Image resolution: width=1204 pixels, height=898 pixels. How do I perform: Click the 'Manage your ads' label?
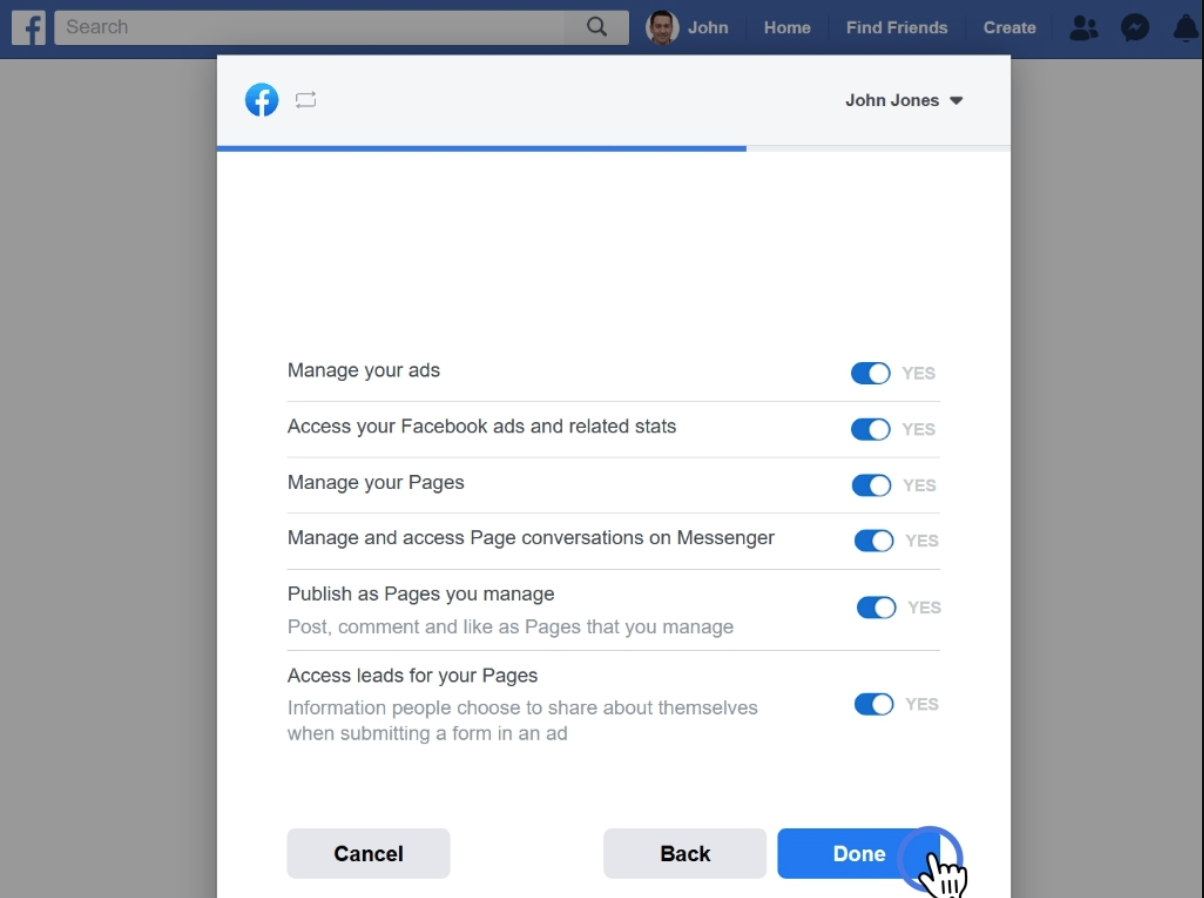coord(364,370)
